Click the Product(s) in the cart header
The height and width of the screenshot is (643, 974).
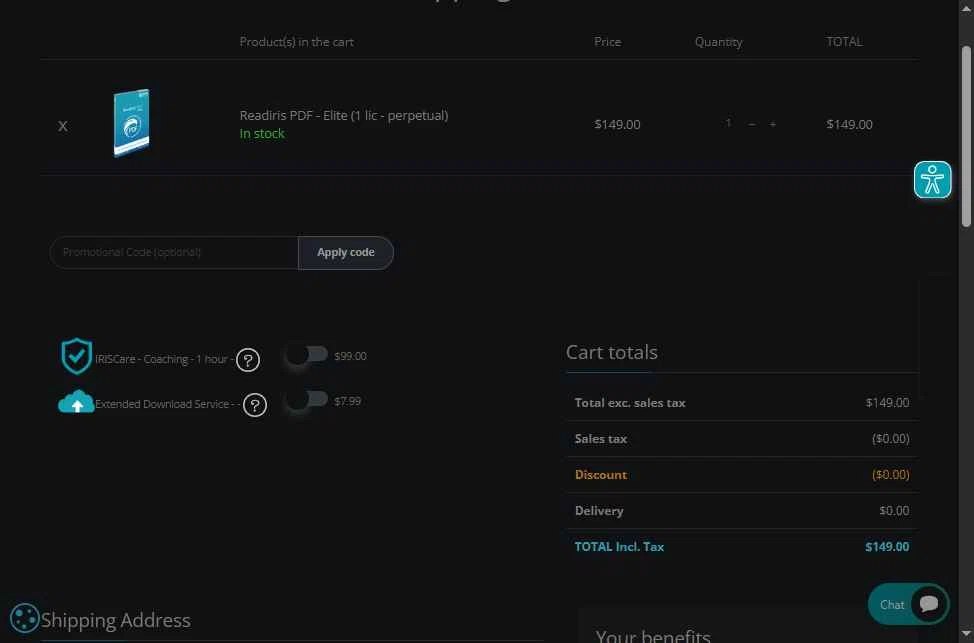coord(296,42)
